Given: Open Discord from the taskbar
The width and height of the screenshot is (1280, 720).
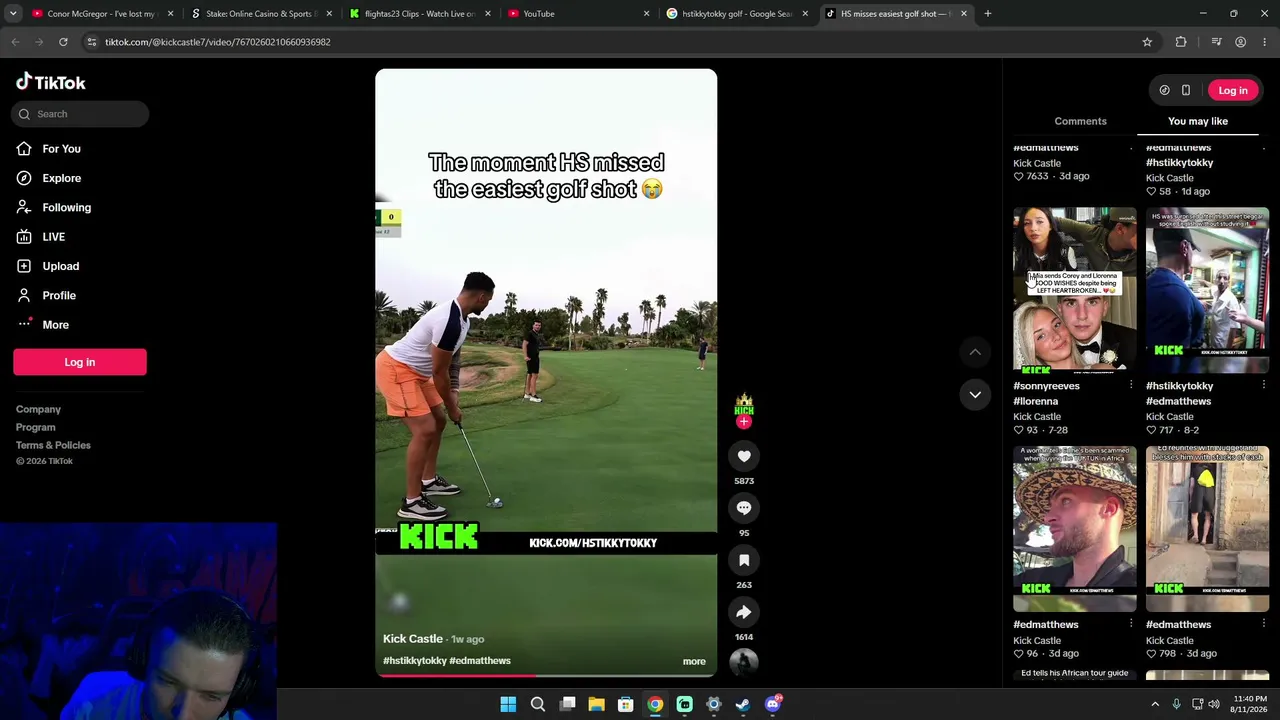Looking at the screenshot, I should click(x=773, y=704).
